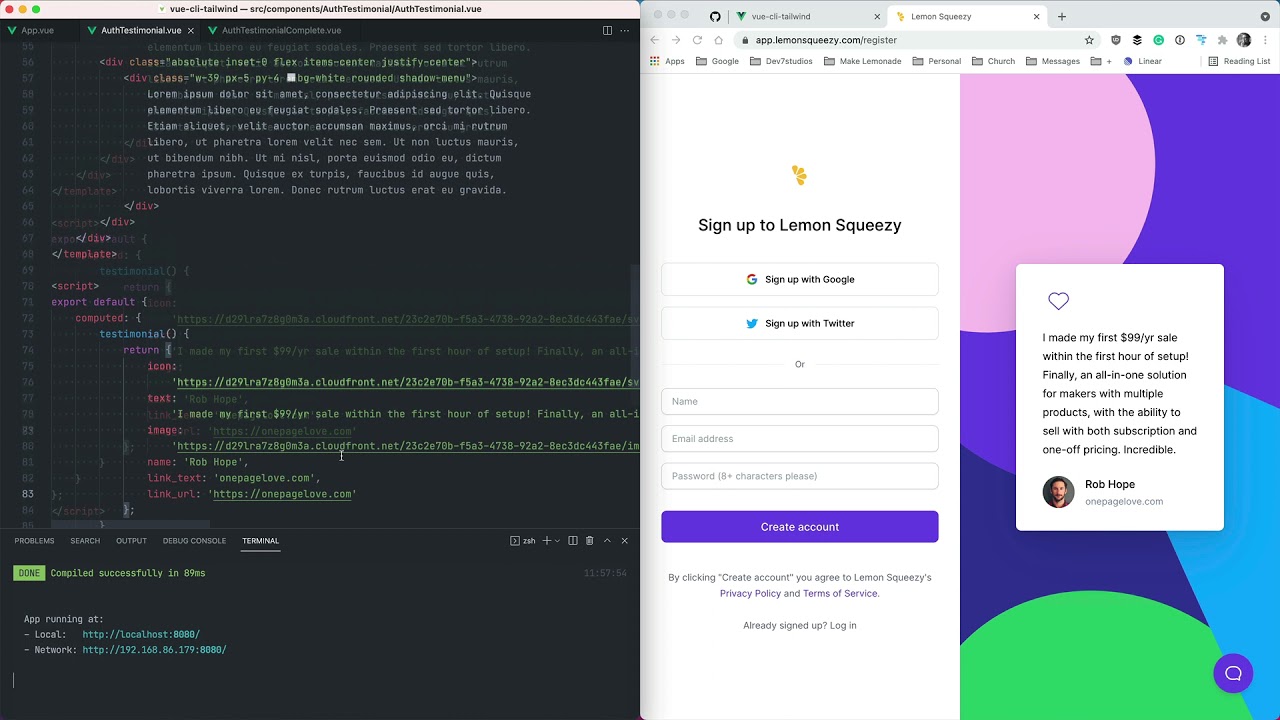Open the Tailwind extension icon in toolbar
Viewport: 1280px width, 720px height.
pyautogui.click(x=1201, y=40)
